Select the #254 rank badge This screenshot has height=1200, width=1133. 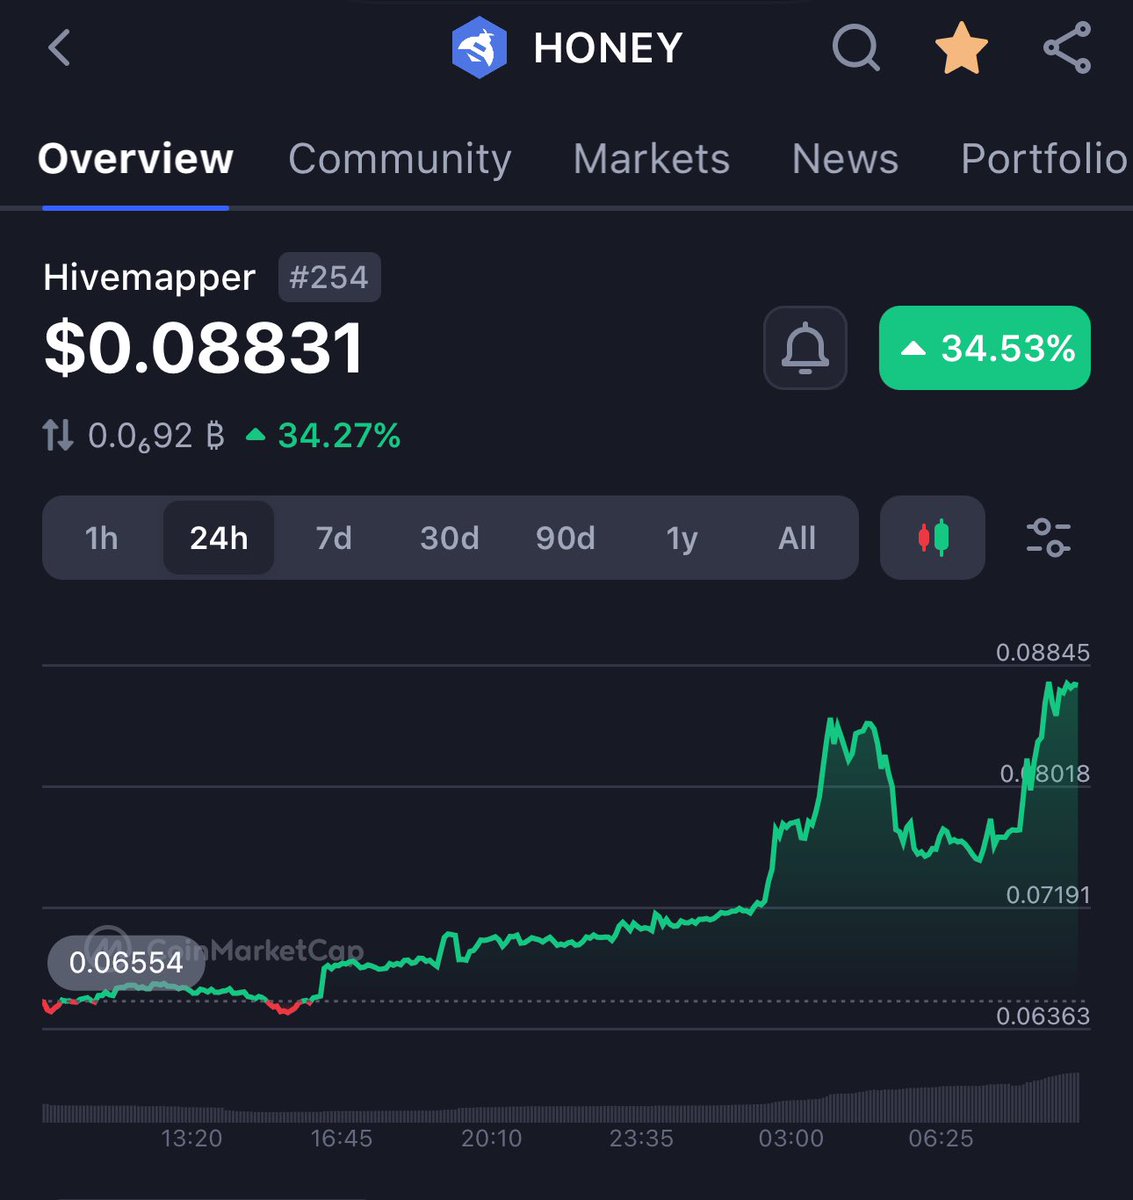[x=330, y=278]
